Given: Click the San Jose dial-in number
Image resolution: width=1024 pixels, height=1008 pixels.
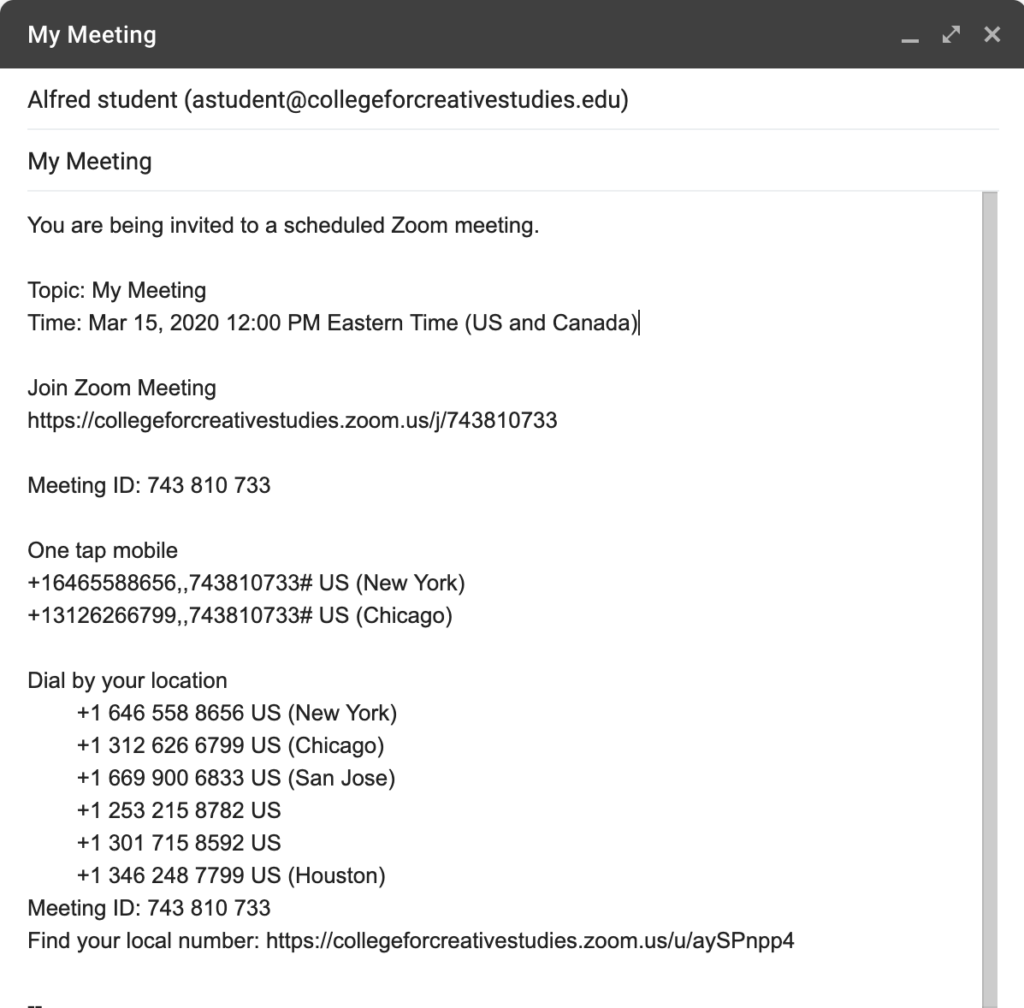Looking at the screenshot, I should (235, 778).
